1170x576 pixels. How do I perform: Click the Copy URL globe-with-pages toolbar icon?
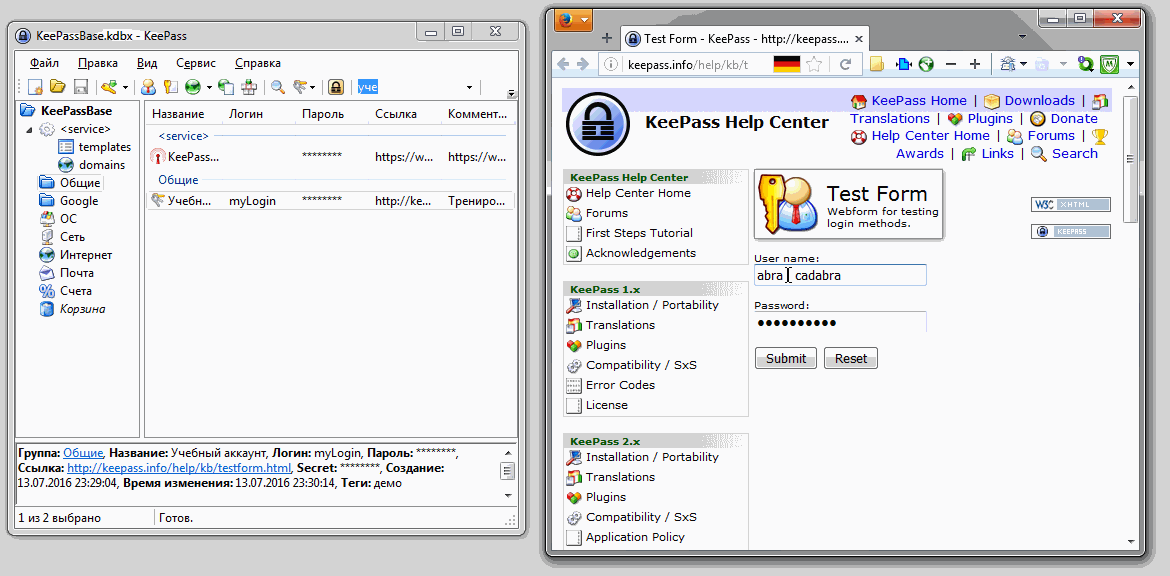pos(226,87)
